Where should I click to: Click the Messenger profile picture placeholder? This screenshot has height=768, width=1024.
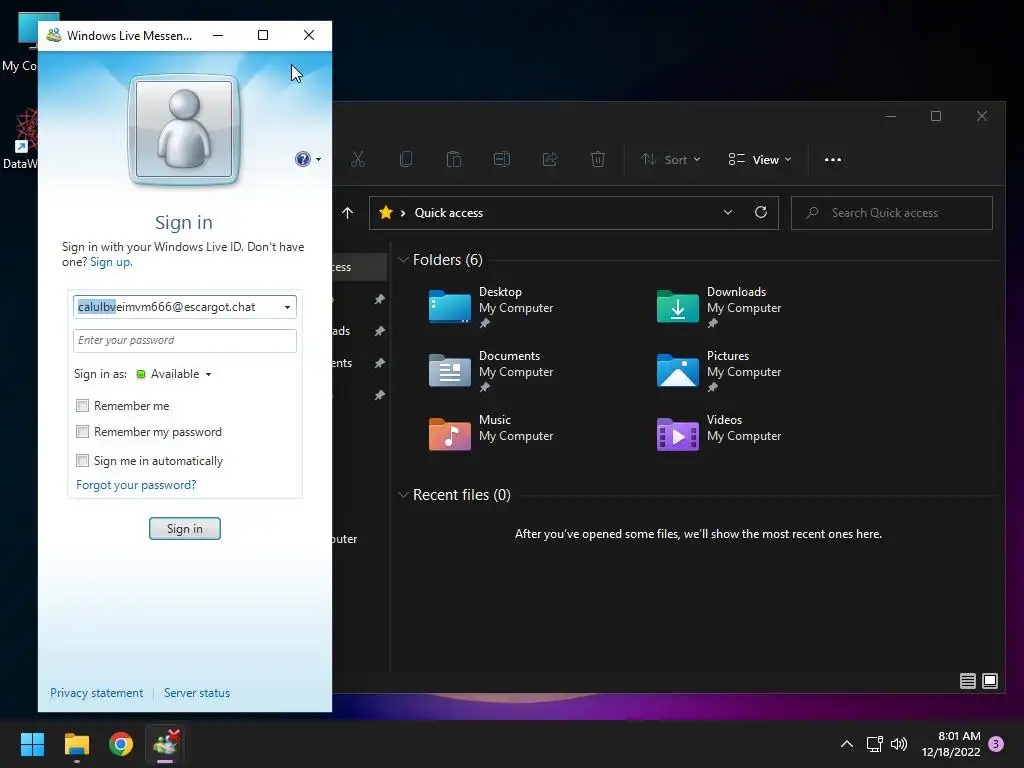coord(184,129)
